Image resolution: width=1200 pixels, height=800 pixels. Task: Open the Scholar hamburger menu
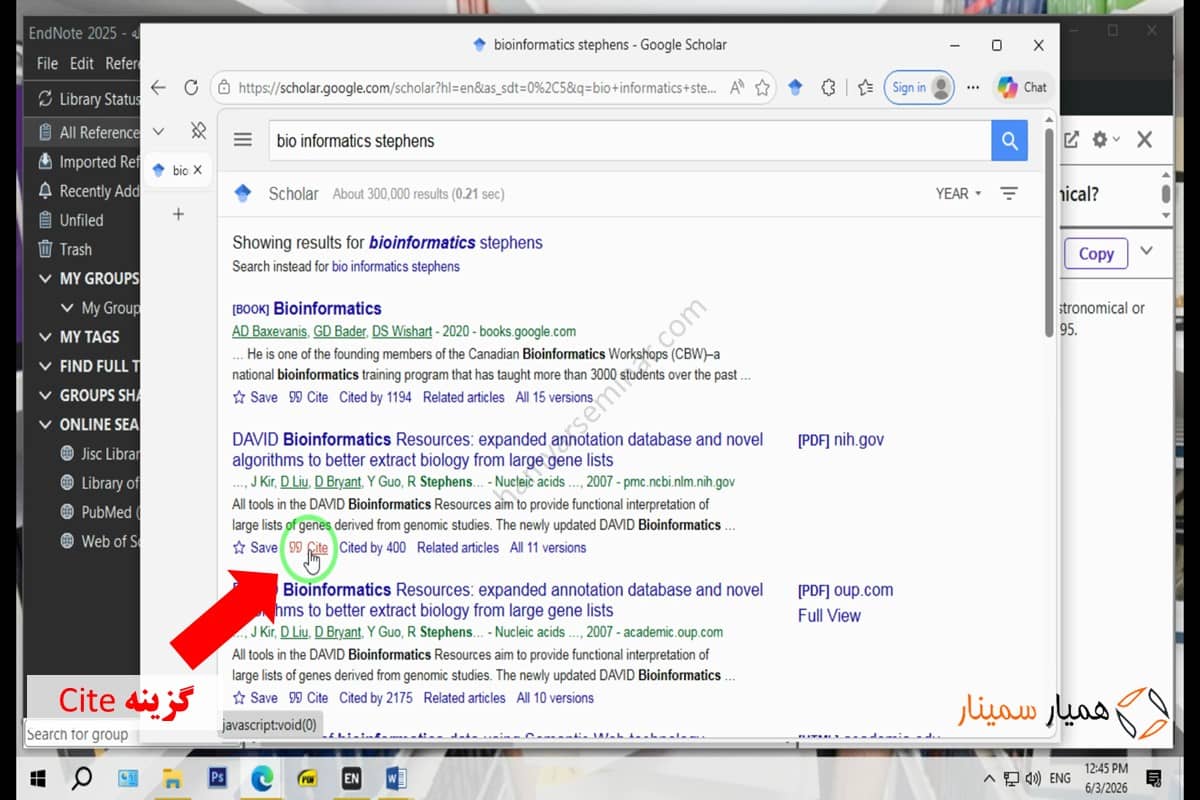tap(243, 140)
